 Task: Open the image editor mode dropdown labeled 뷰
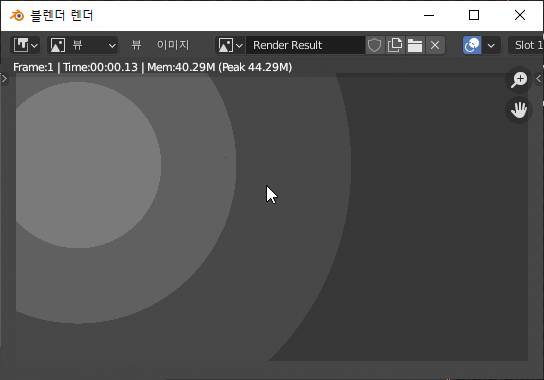[83, 45]
